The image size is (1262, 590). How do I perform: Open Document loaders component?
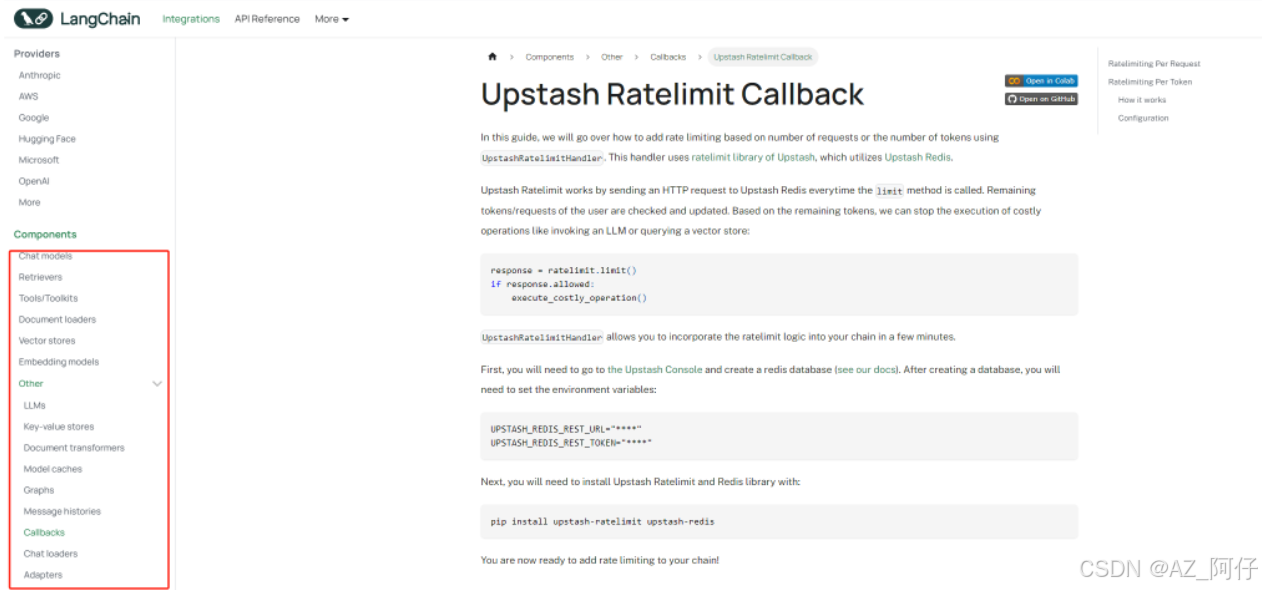[57, 319]
